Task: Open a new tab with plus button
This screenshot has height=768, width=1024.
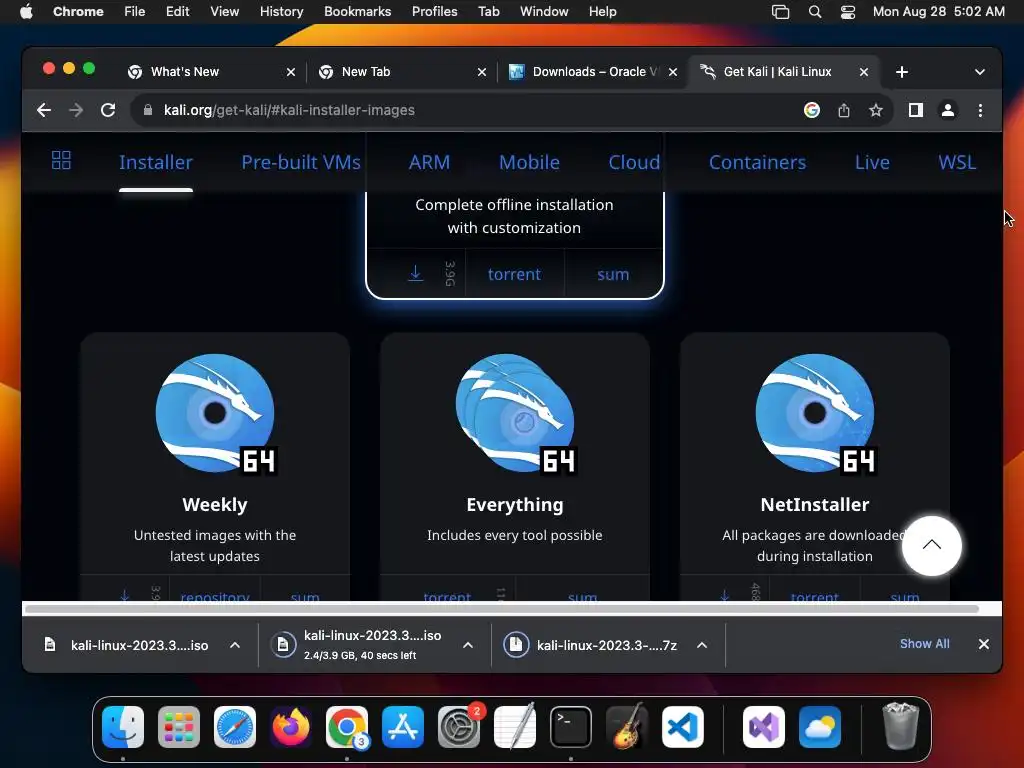Action: pos(902,72)
